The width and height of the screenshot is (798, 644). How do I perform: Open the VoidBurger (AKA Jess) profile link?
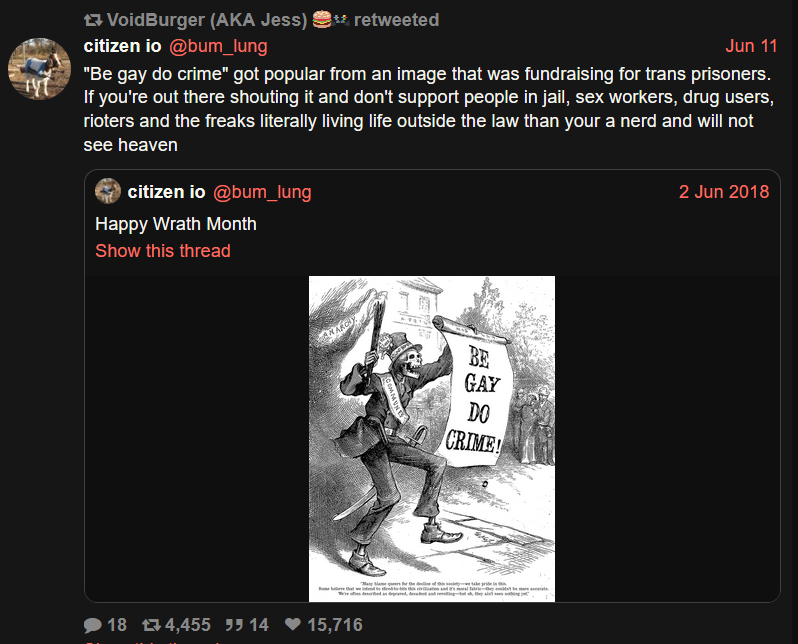(x=207, y=20)
